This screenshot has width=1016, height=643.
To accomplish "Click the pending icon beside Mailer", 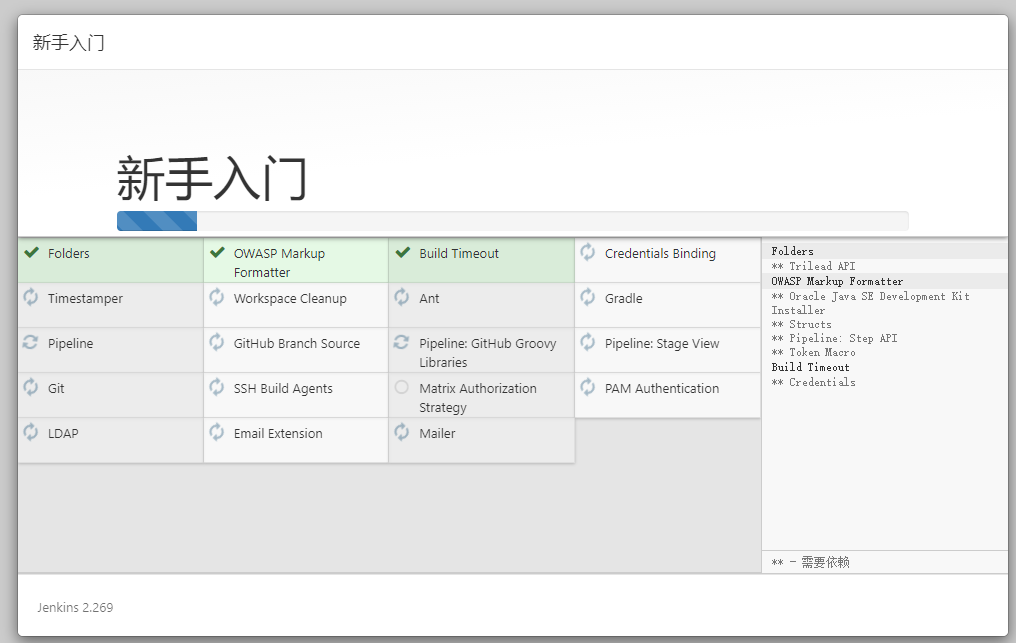I will pos(402,432).
